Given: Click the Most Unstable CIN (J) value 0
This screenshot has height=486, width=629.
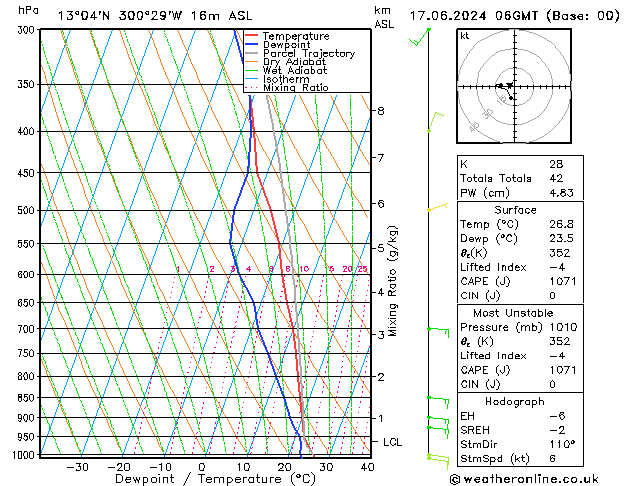Looking at the screenshot, I should 552,384.
